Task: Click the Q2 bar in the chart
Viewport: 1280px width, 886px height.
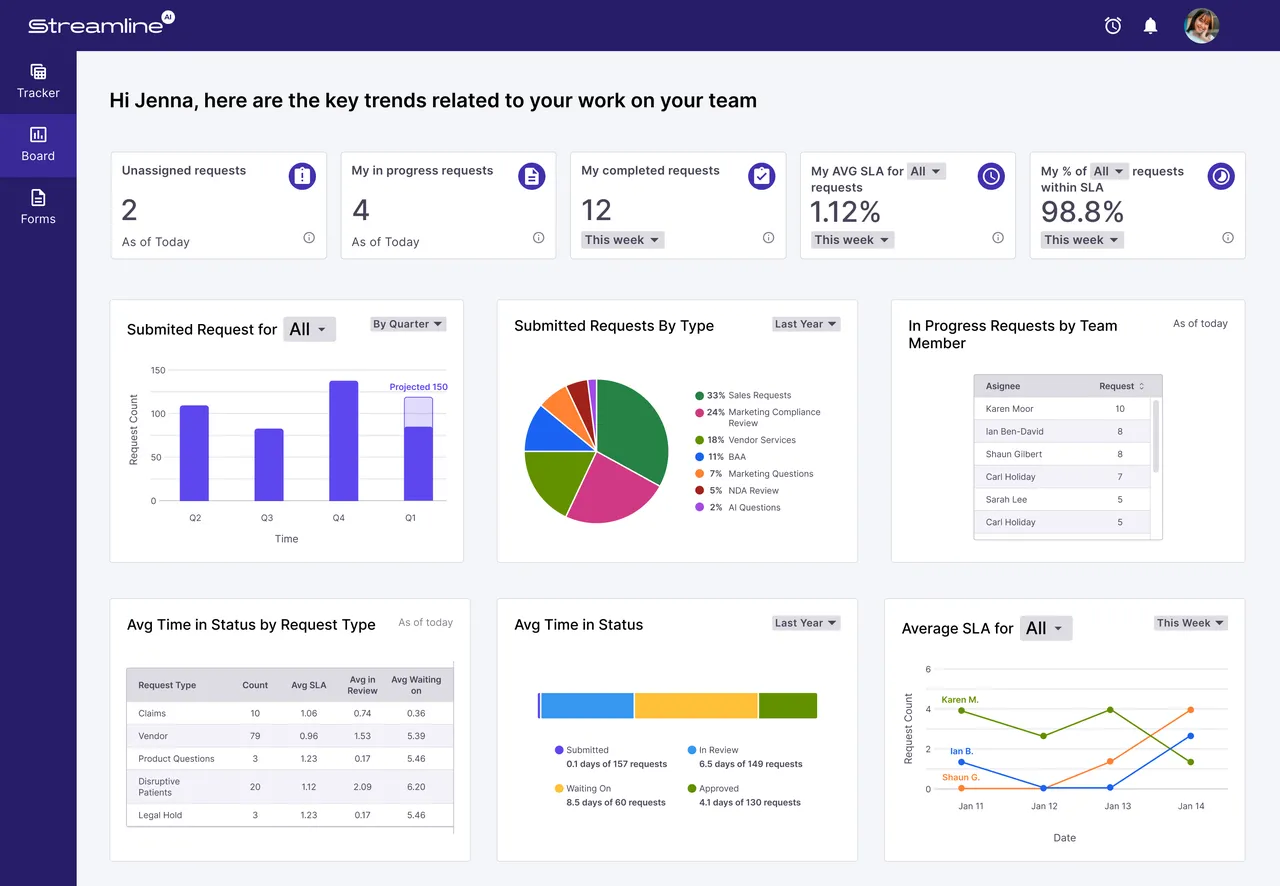Action: [194, 453]
